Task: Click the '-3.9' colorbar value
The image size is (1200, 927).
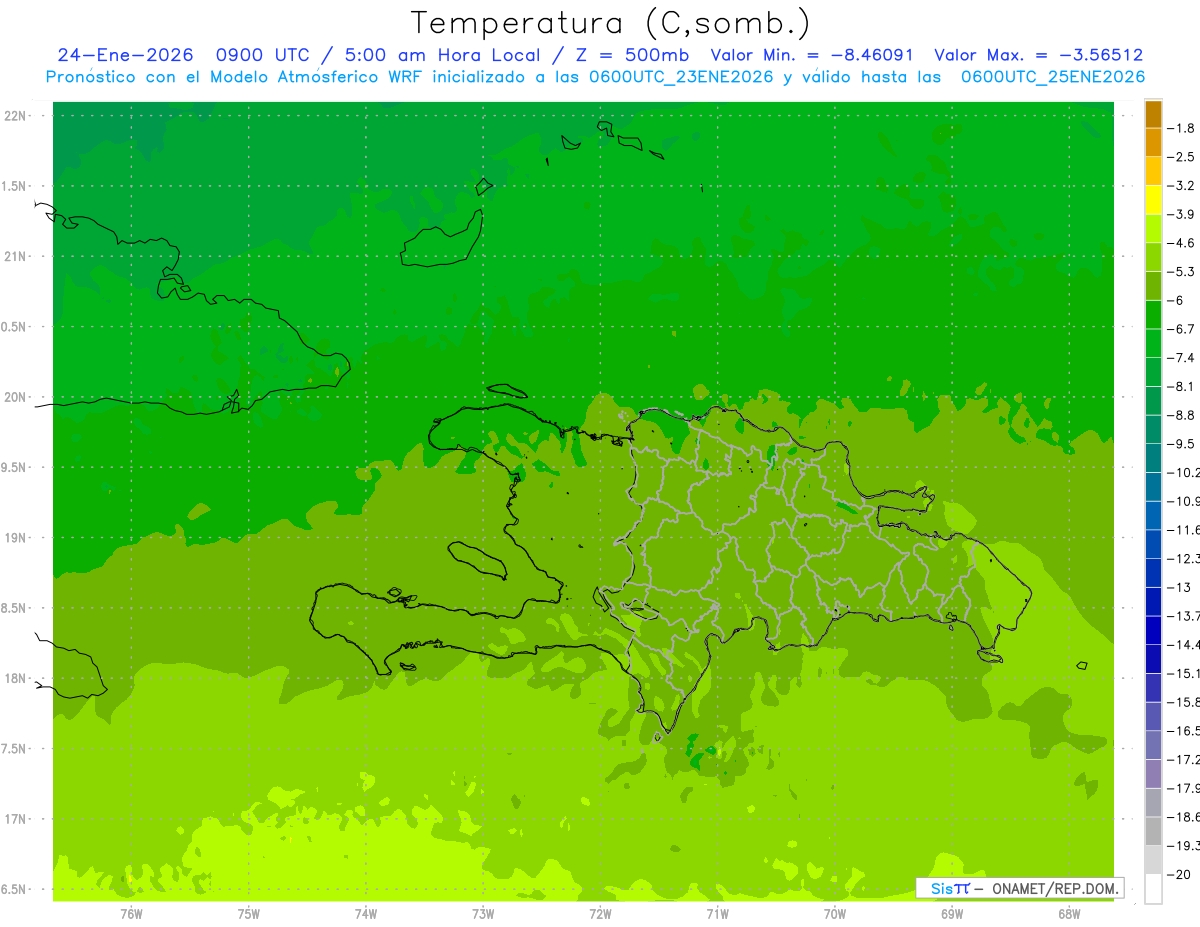Action: tap(1181, 214)
